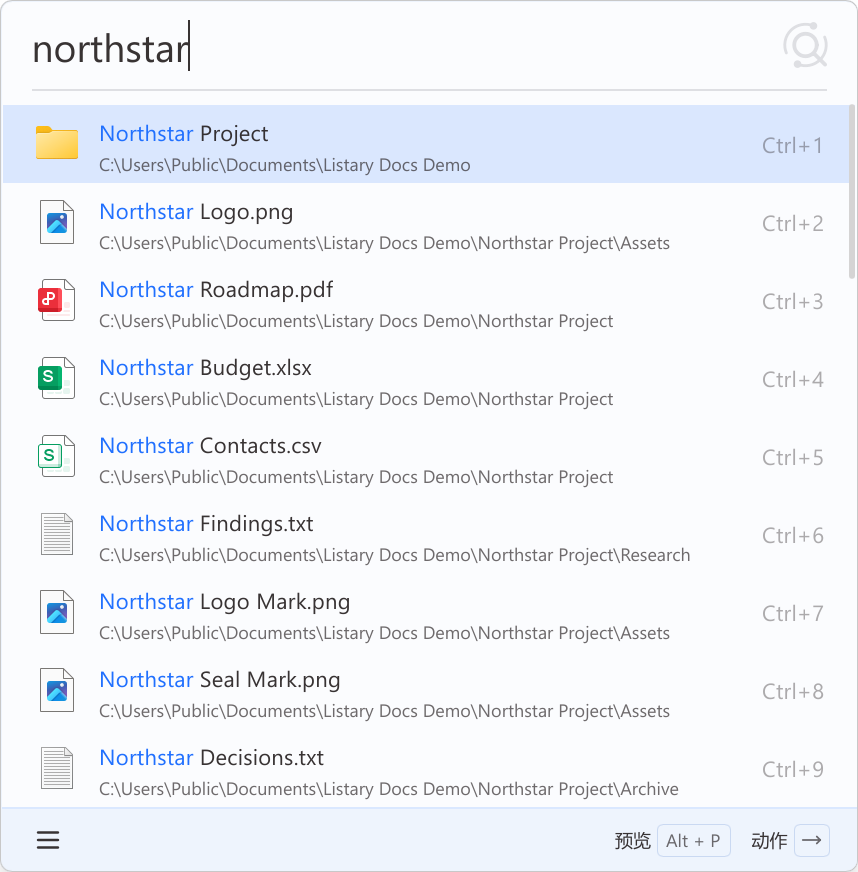Image resolution: width=858 pixels, height=872 pixels.
Task: Select the Northstar Logo.png file name
Action: (x=196, y=212)
